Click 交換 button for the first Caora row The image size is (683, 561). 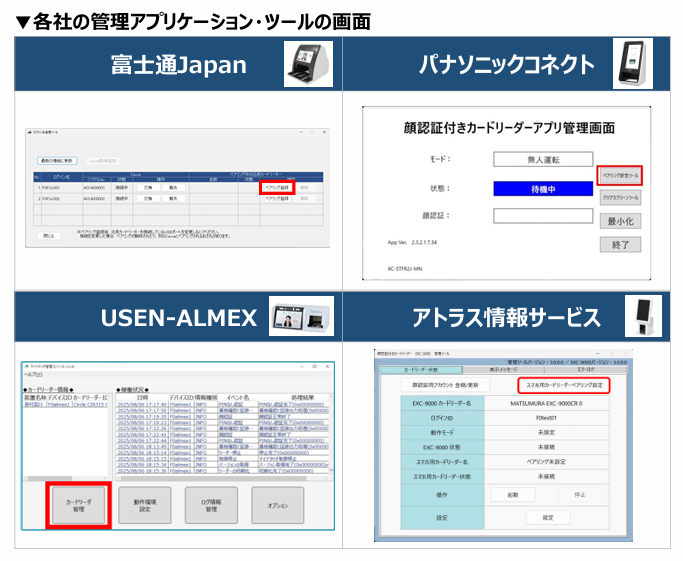pos(147,187)
